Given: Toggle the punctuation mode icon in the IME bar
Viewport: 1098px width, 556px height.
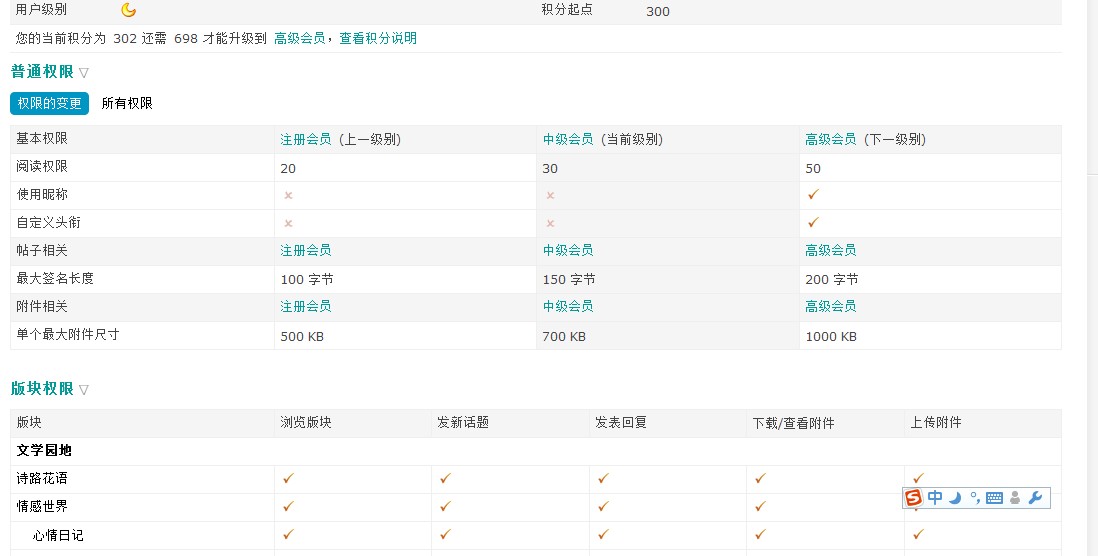Looking at the screenshot, I should click(x=973, y=497).
